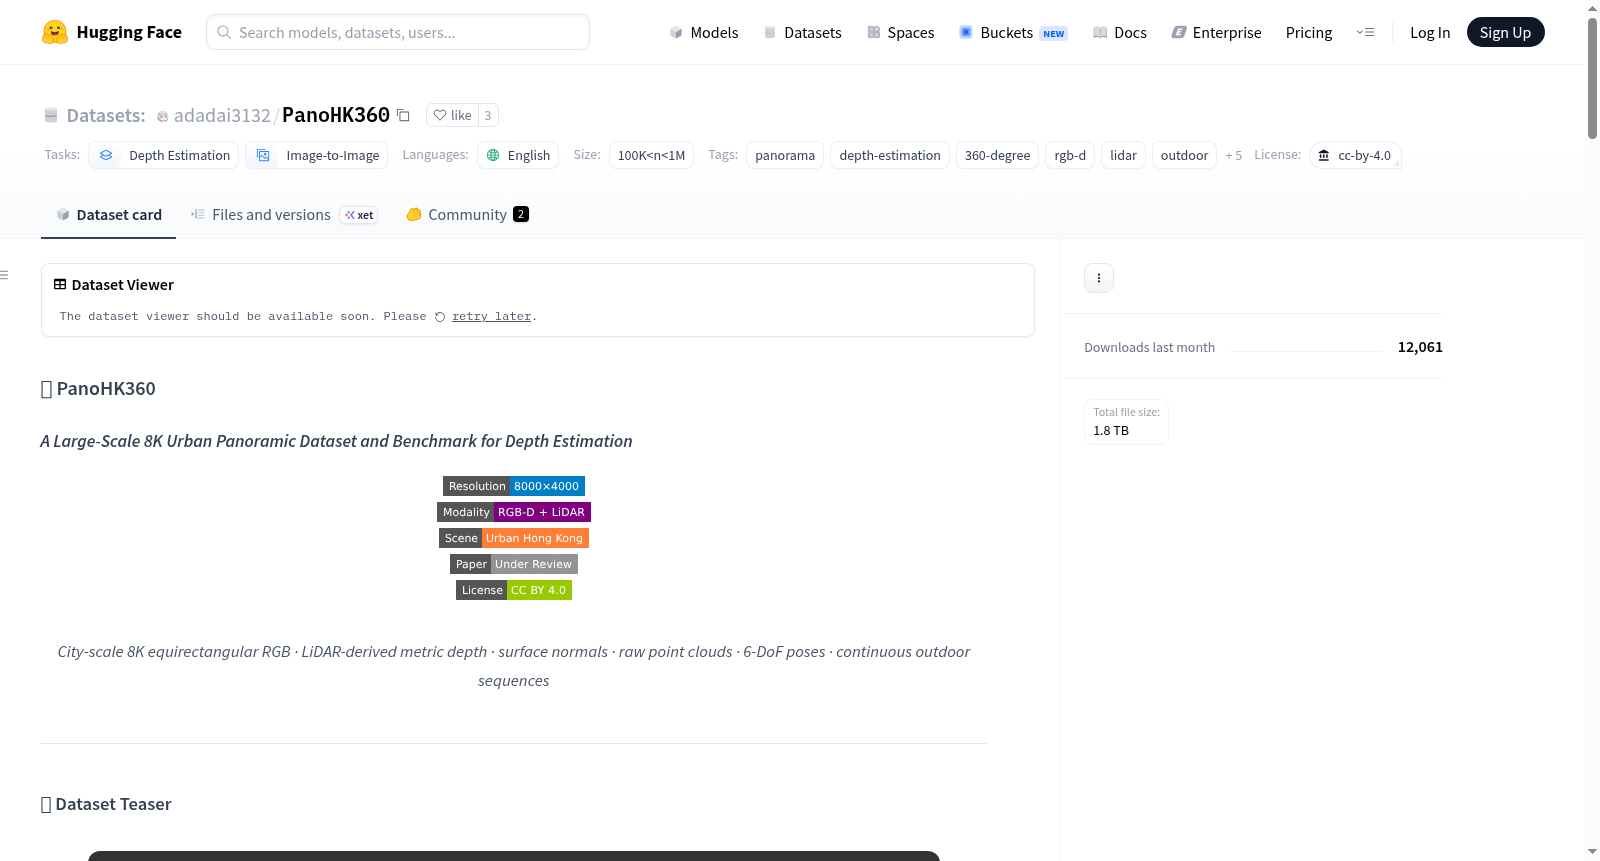Image resolution: width=1600 pixels, height=861 pixels.
Task: Click the cc-by-4.0 license tag
Action: coord(1355,155)
